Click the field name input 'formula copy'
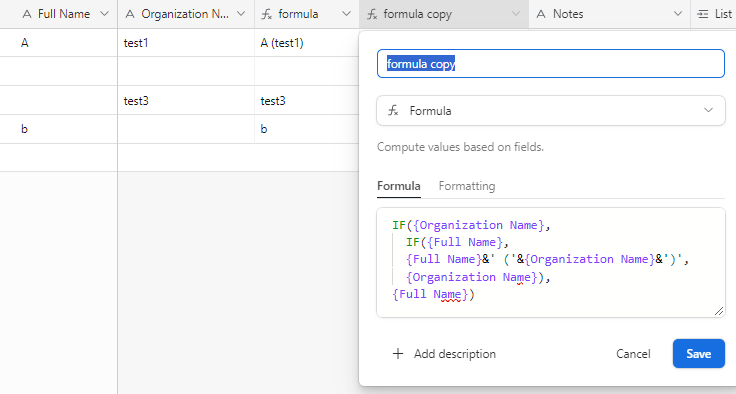The image size is (736, 394). coord(551,63)
